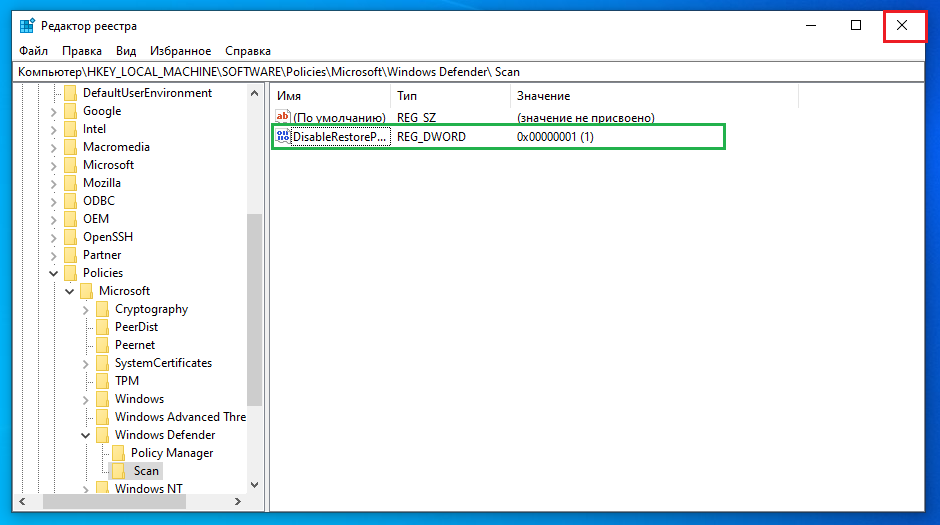Click the Mozilla folder icon
The image size is (940, 525).
coord(70,183)
